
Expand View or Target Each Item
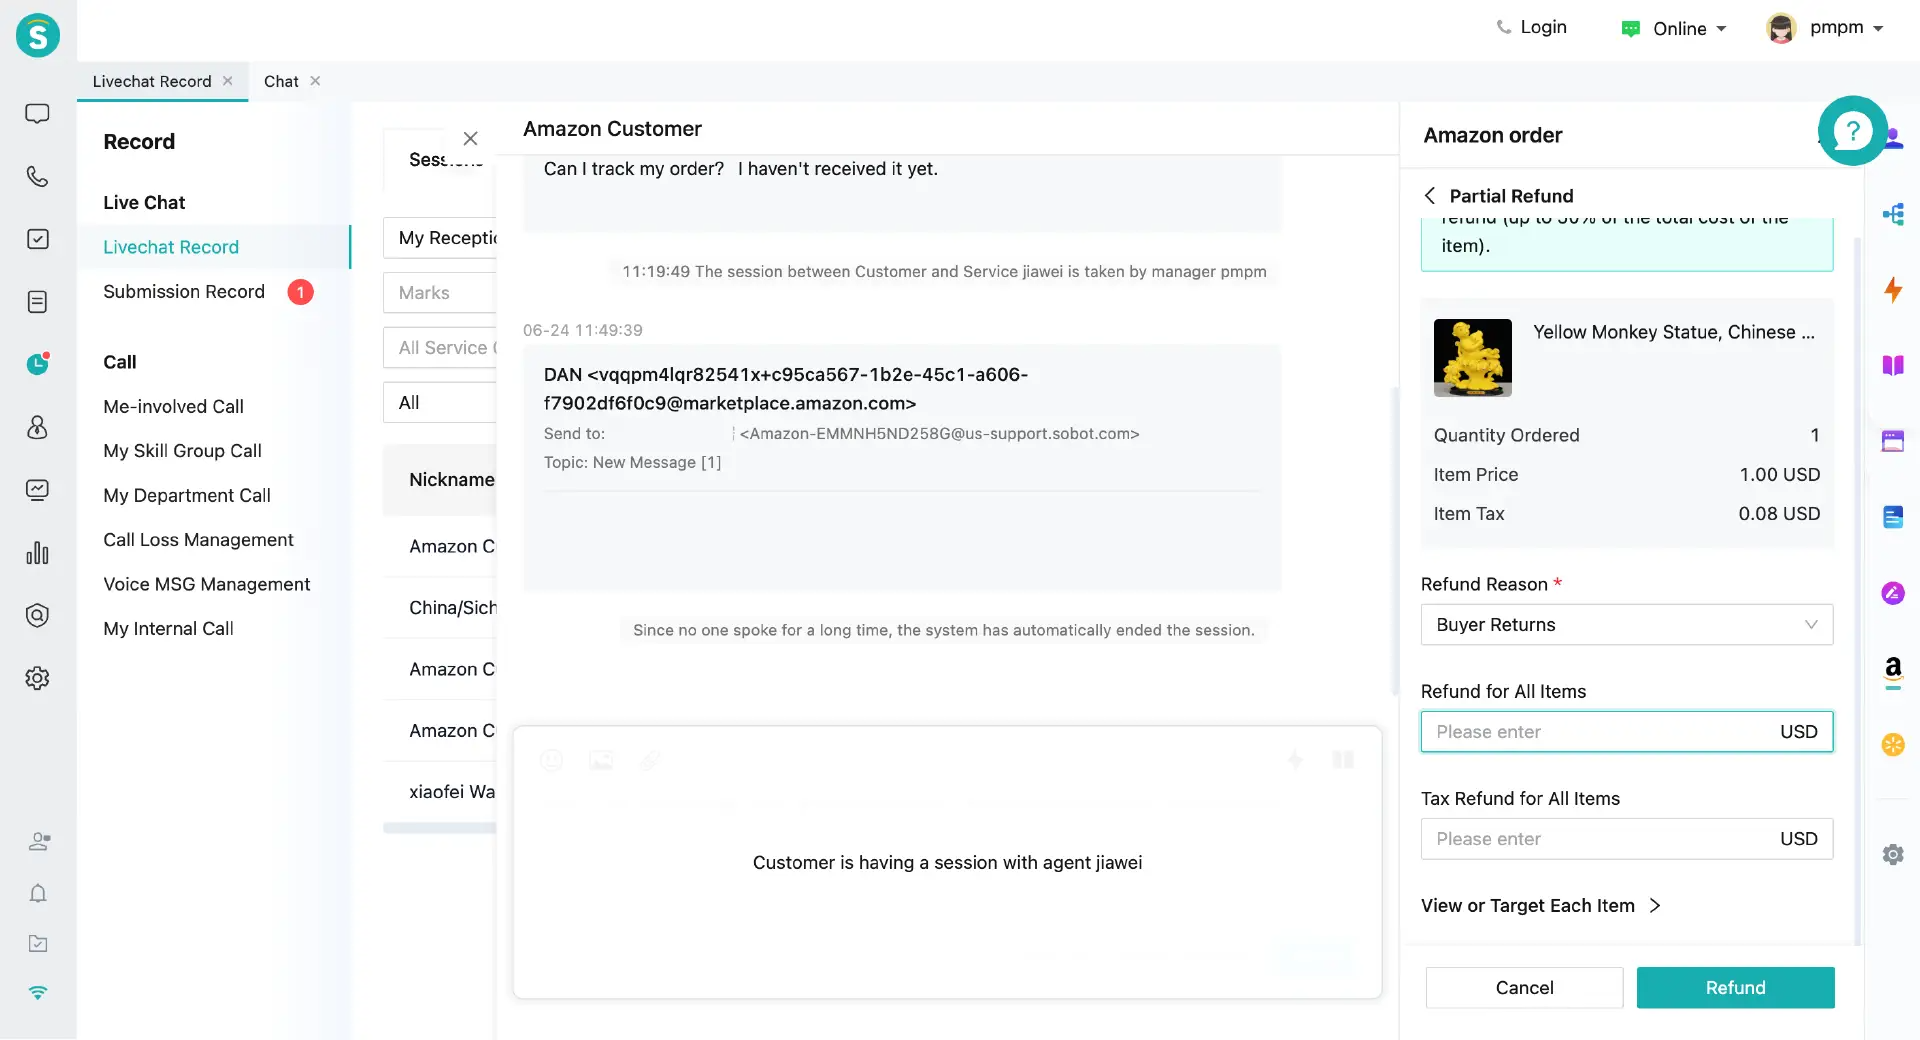[1540, 906]
